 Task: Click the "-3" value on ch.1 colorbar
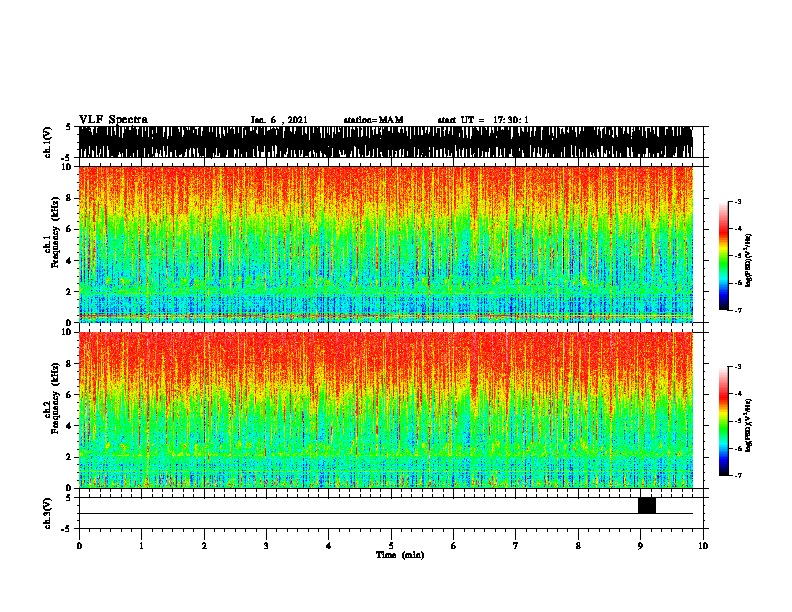(737, 202)
